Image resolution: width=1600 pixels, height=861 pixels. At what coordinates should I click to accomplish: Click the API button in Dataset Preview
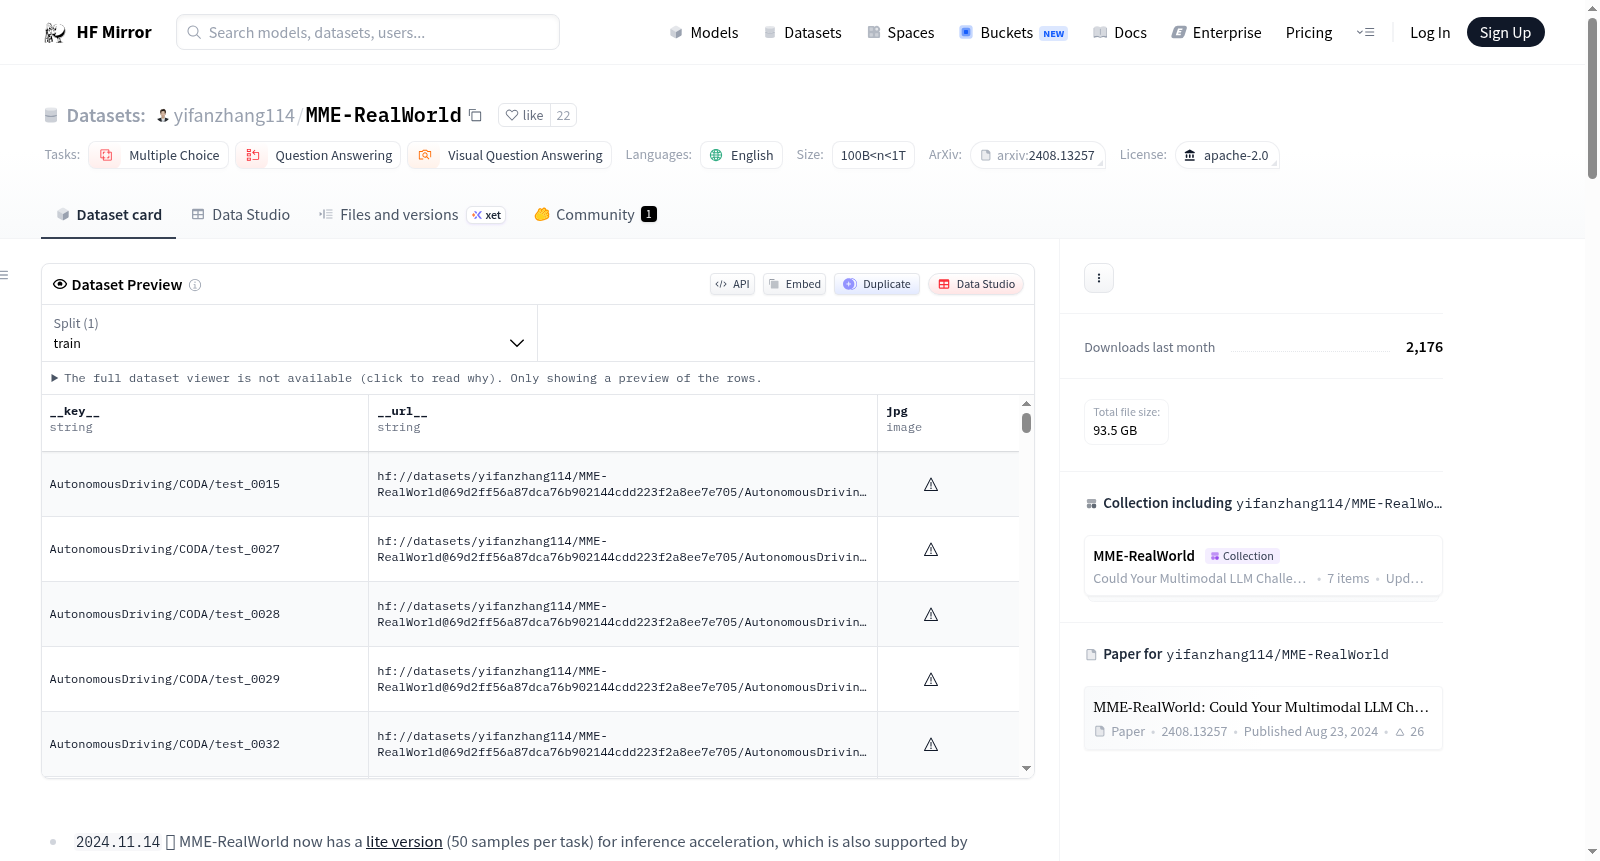(x=732, y=284)
